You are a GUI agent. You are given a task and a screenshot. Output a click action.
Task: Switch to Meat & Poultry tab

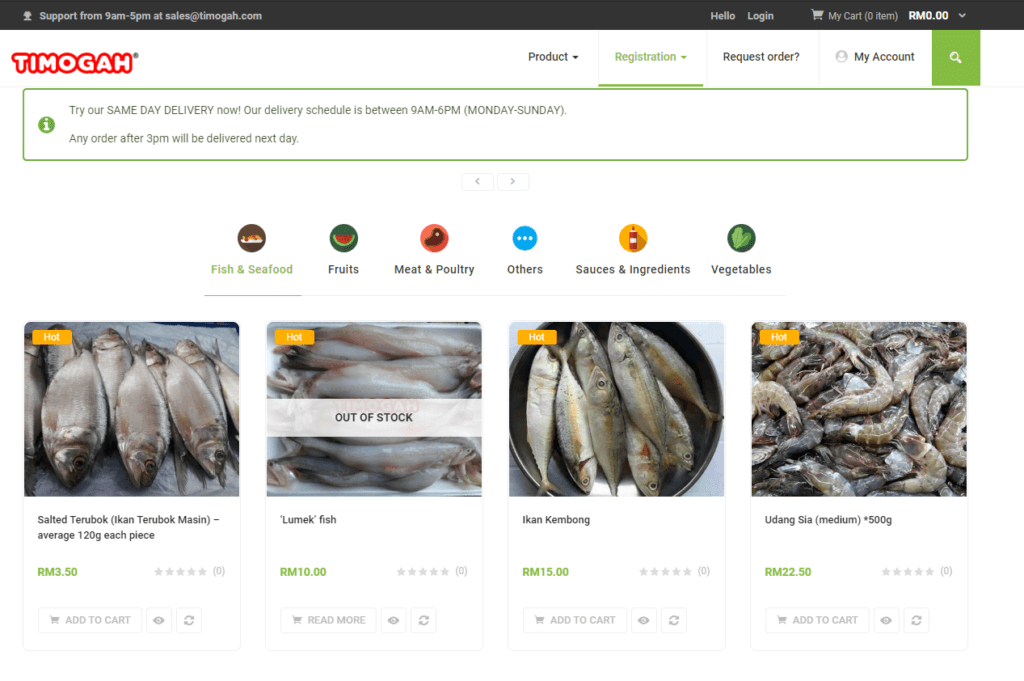(434, 269)
